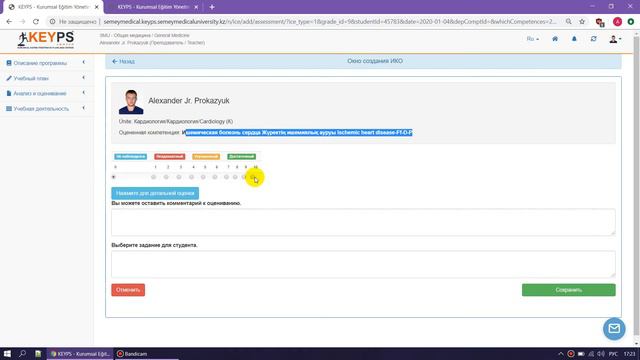
Task: Open the notifications bell icon
Action: click(x=574, y=39)
